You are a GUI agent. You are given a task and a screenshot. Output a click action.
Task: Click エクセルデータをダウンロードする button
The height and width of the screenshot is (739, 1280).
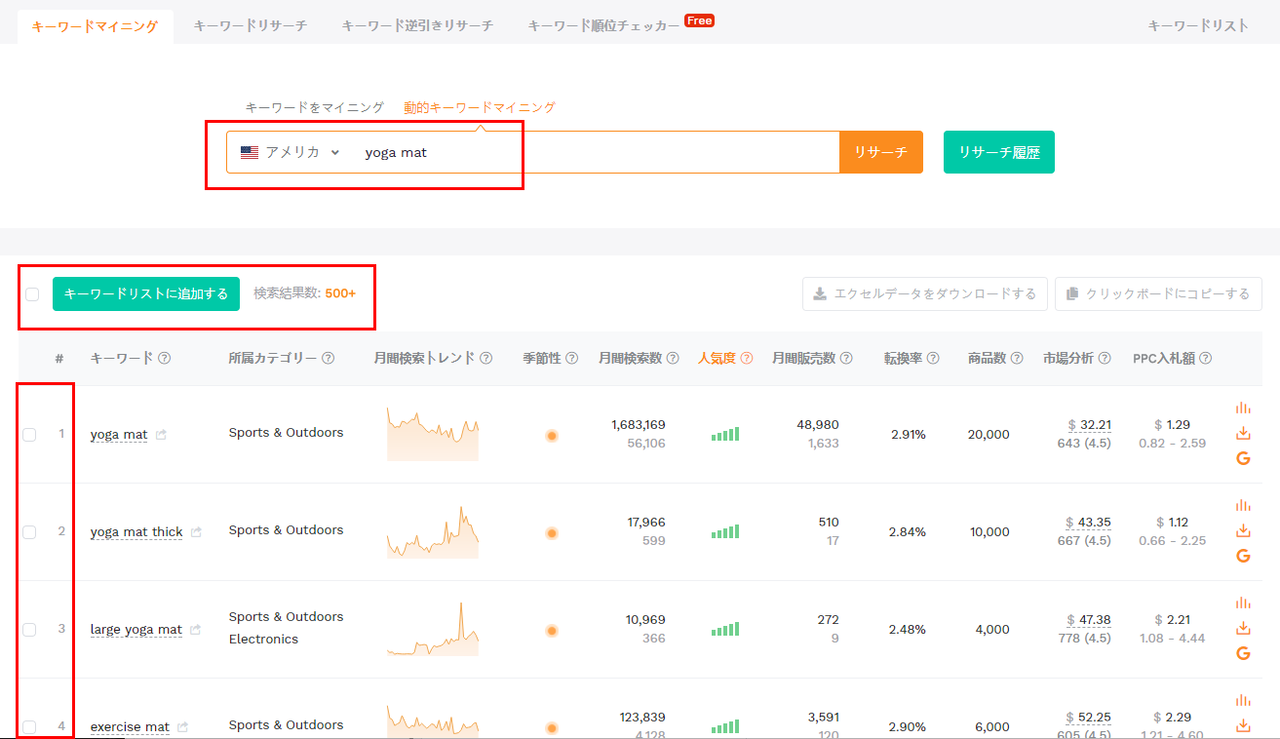[925, 294]
